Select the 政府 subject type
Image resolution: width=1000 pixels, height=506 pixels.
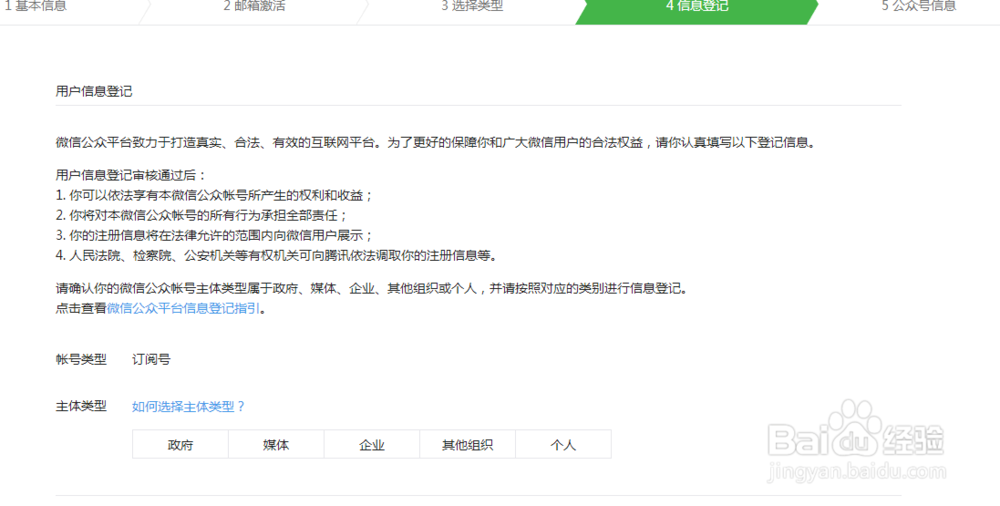(180, 444)
